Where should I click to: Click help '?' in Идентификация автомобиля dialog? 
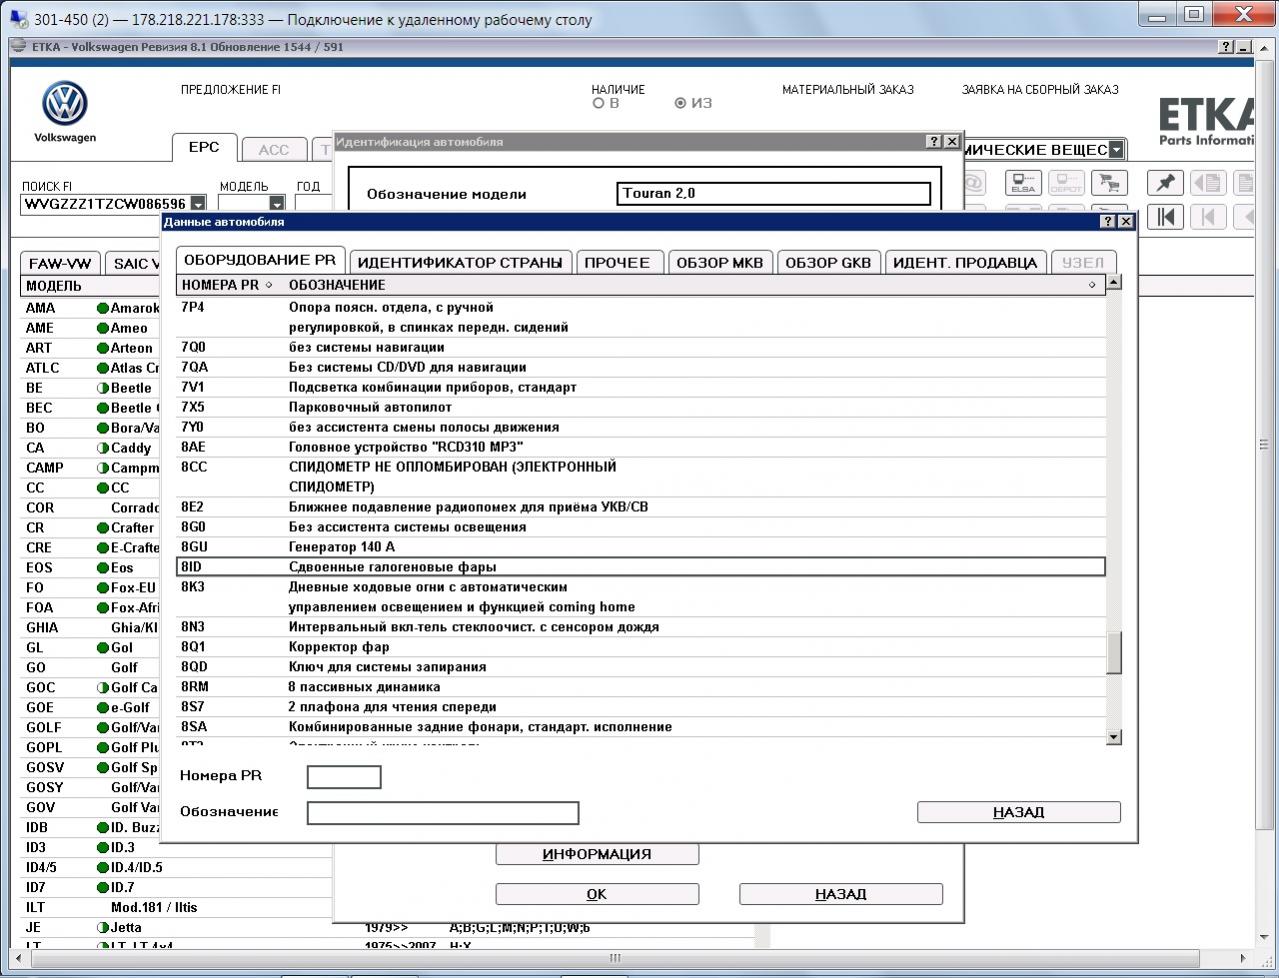(x=934, y=142)
